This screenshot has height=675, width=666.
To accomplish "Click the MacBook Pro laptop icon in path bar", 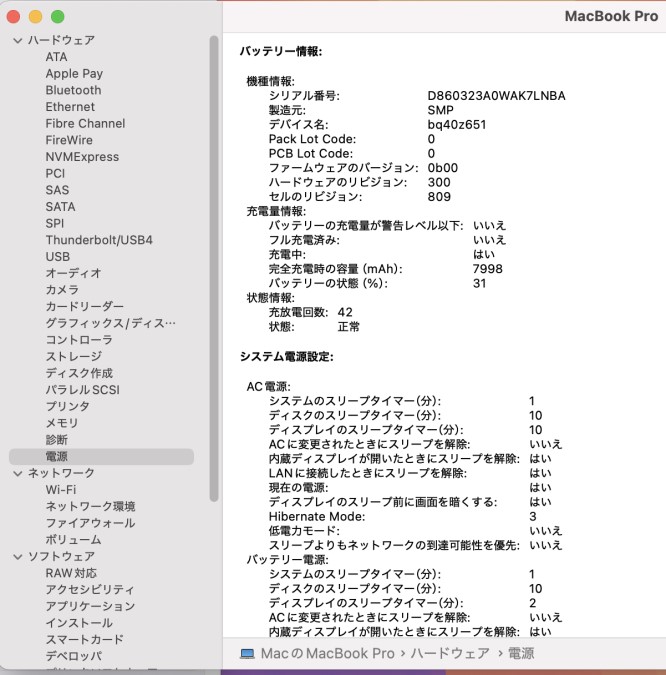I will (247, 654).
